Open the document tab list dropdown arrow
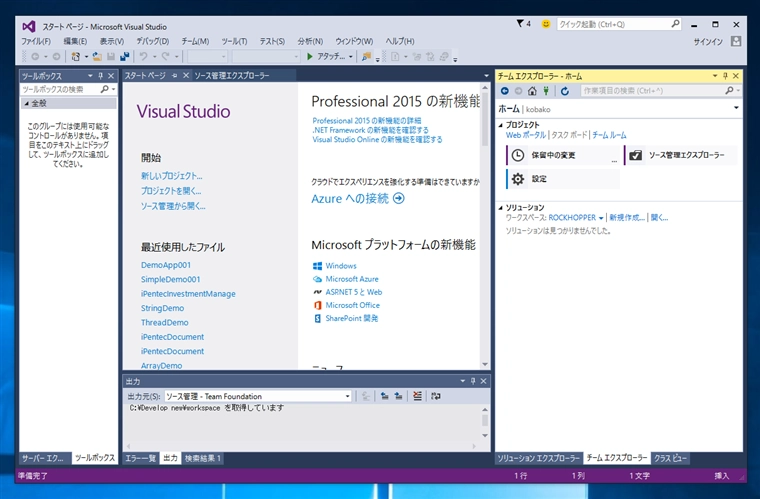This screenshot has height=499, width=760. point(486,76)
